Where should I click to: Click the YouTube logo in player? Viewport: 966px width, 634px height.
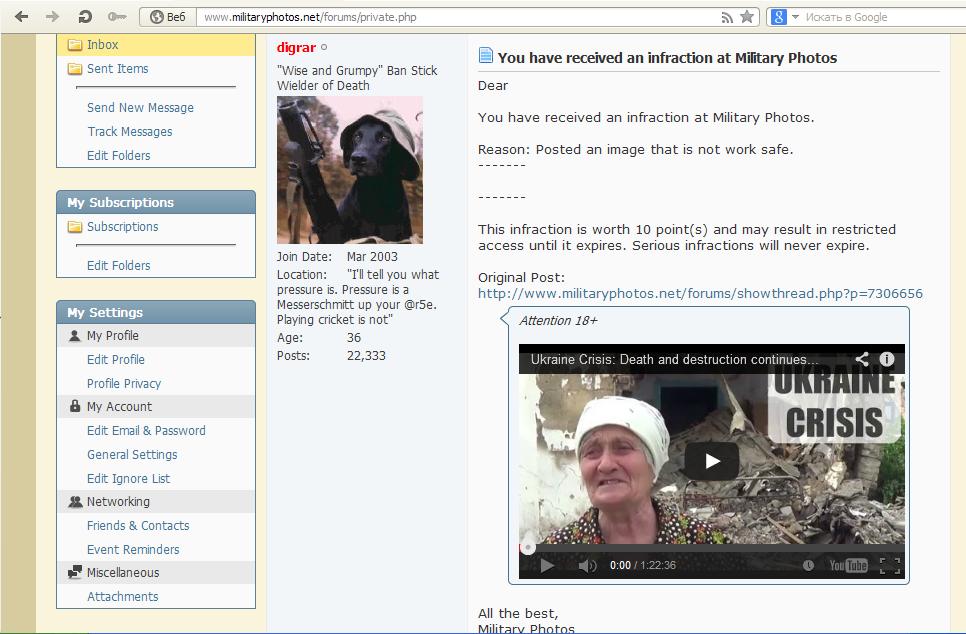tap(848, 565)
